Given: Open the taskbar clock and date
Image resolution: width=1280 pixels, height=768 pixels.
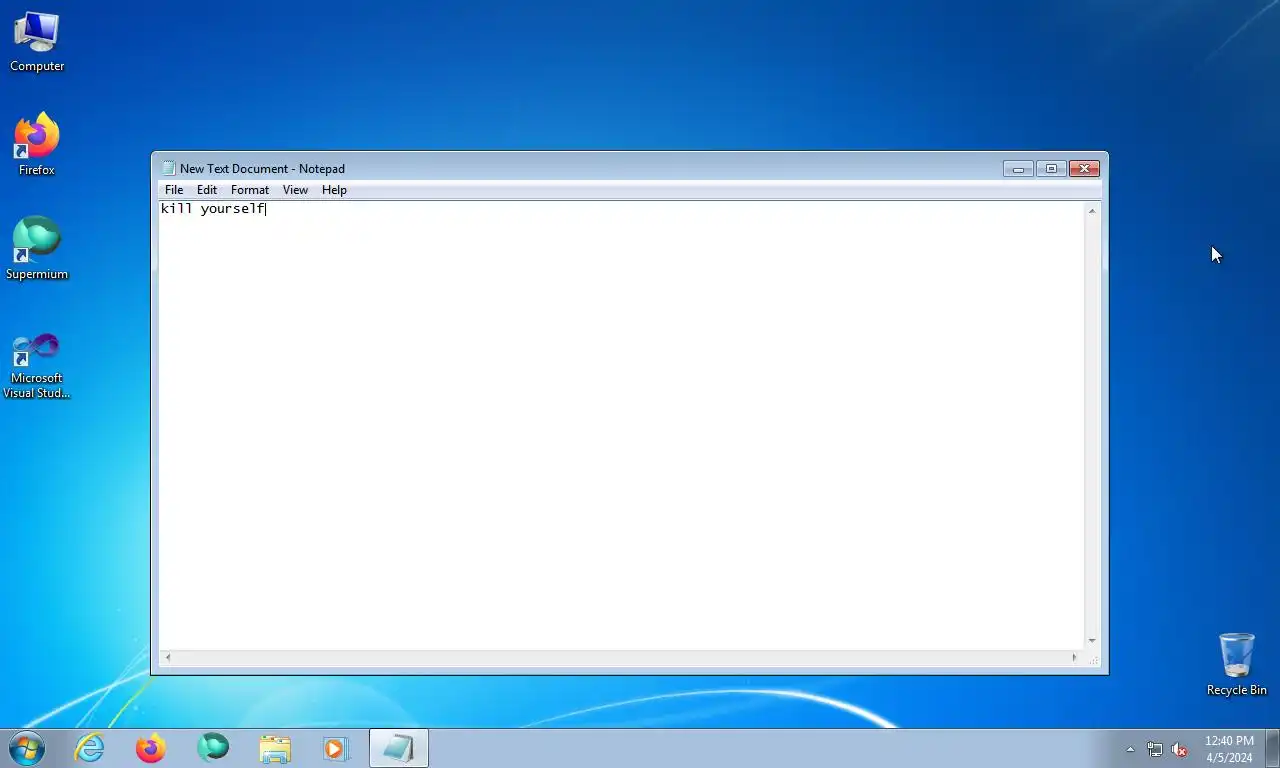Looking at the screenshot, I should 1229,749.
